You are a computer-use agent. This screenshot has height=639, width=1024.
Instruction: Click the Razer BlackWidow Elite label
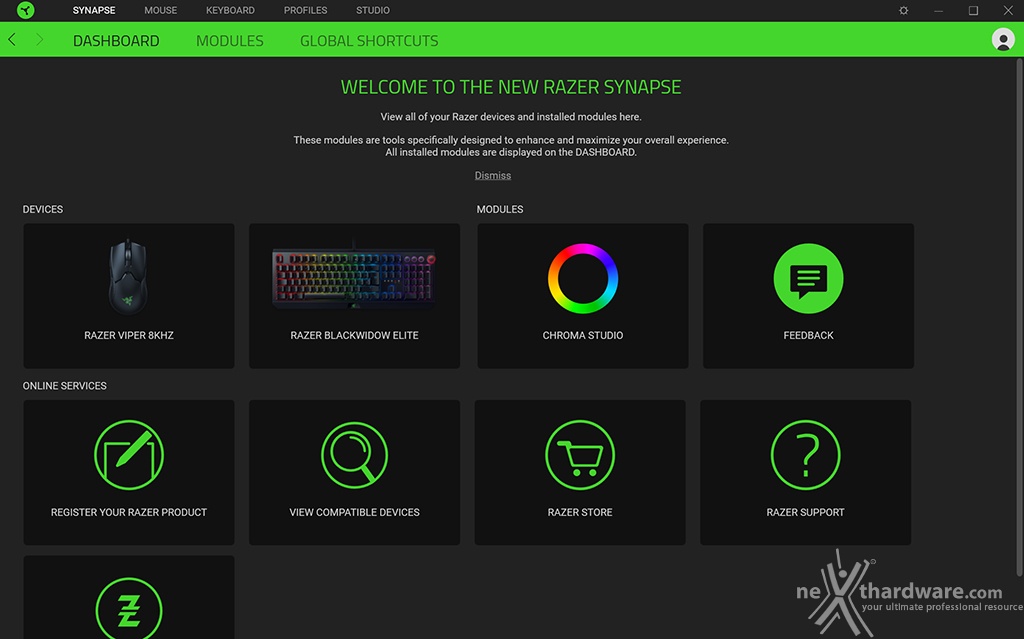click(x=355, y=335)
